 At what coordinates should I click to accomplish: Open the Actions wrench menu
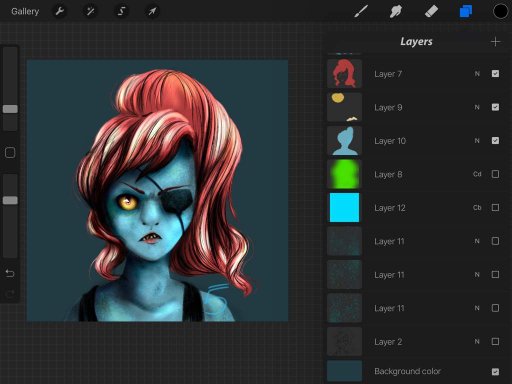[x=60, y=11]
